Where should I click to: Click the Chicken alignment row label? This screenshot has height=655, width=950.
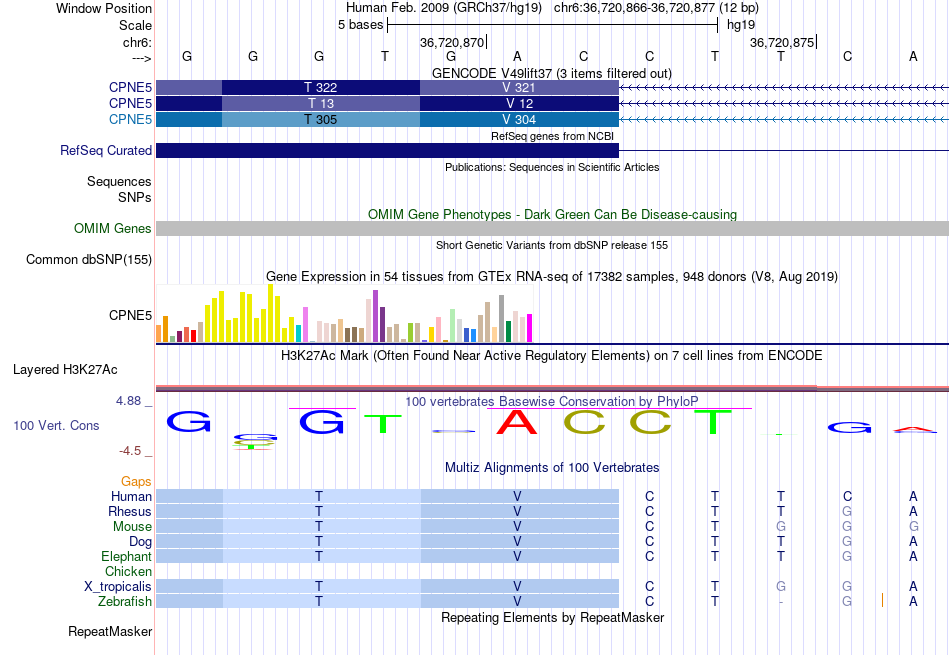(x=128, y=571)
